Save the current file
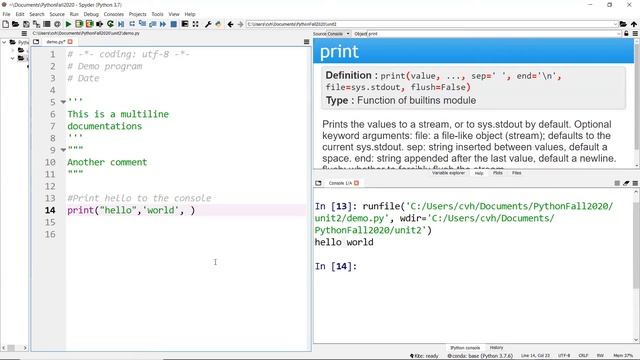This screenshot has width=640, height=360. [26, 24]
